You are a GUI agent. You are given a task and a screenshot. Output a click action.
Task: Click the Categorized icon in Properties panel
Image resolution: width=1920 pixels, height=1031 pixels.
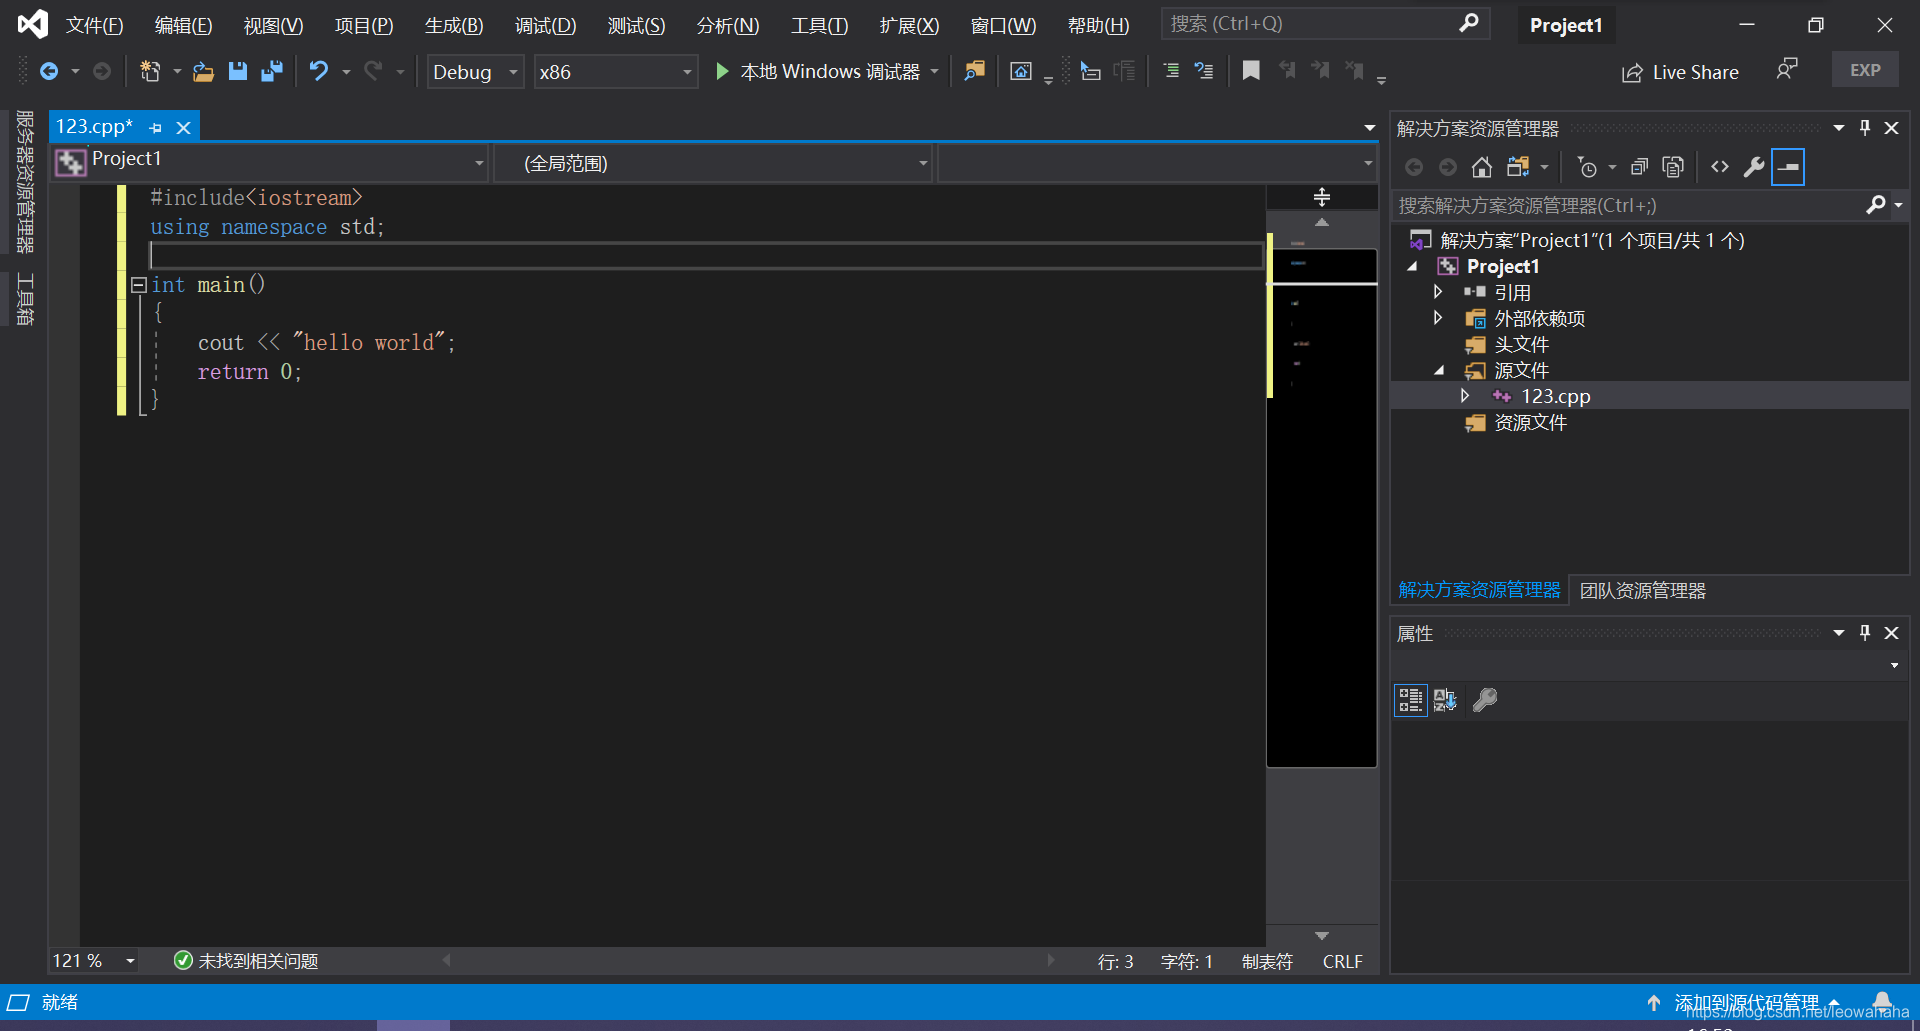1411,700
